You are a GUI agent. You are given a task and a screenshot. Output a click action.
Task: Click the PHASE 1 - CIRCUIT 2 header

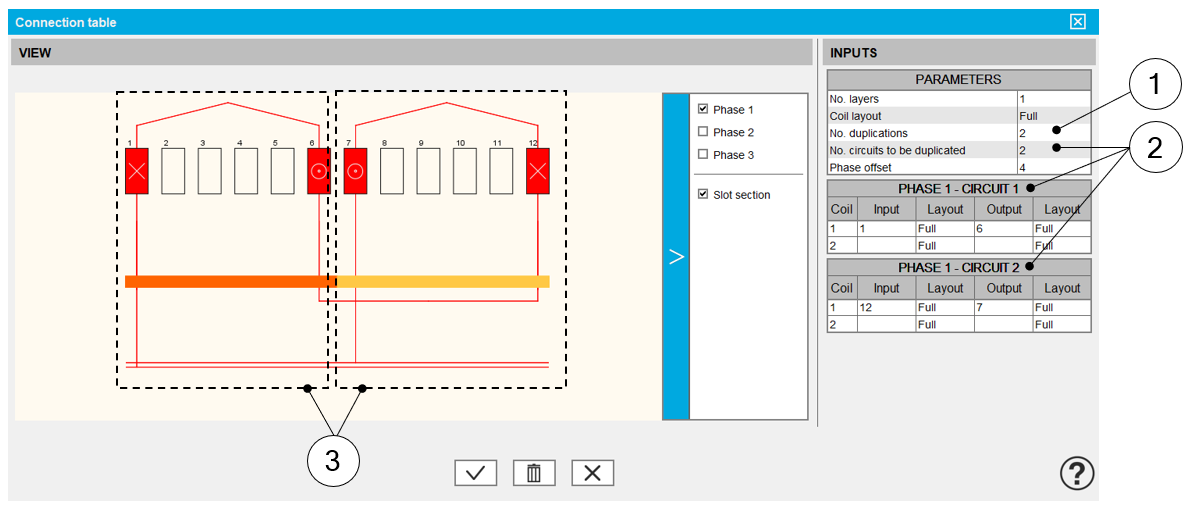point(958,268)
